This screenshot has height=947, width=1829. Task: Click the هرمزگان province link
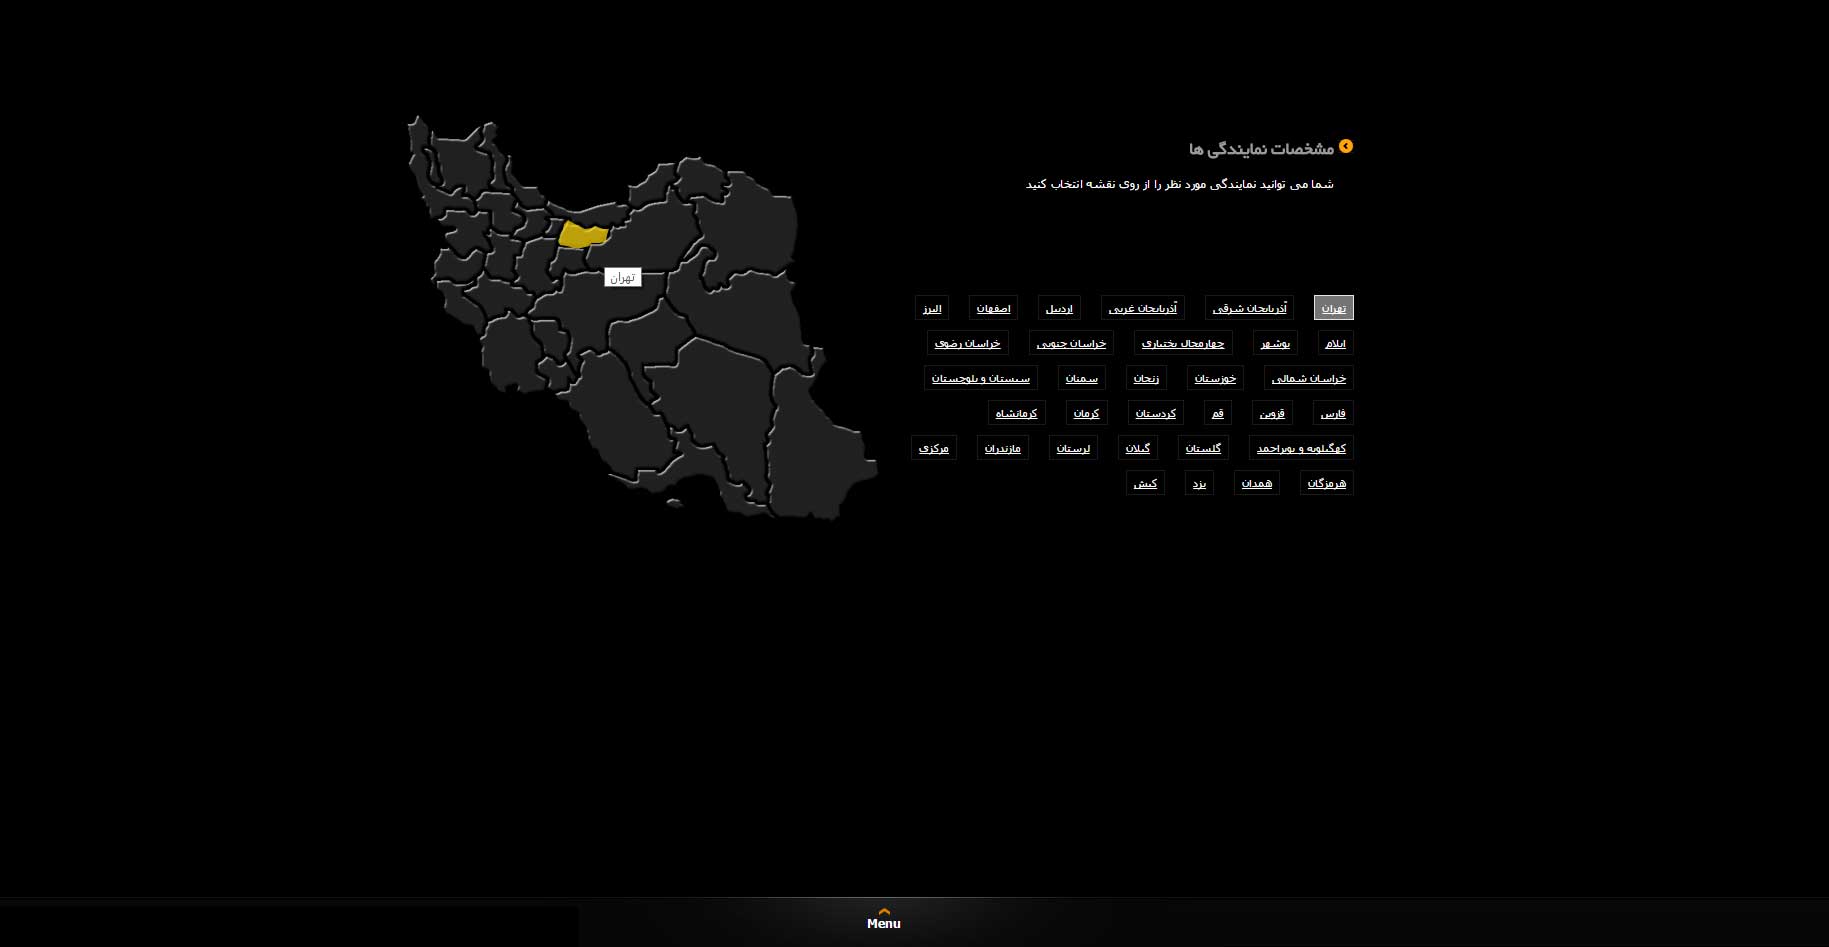1326,483
